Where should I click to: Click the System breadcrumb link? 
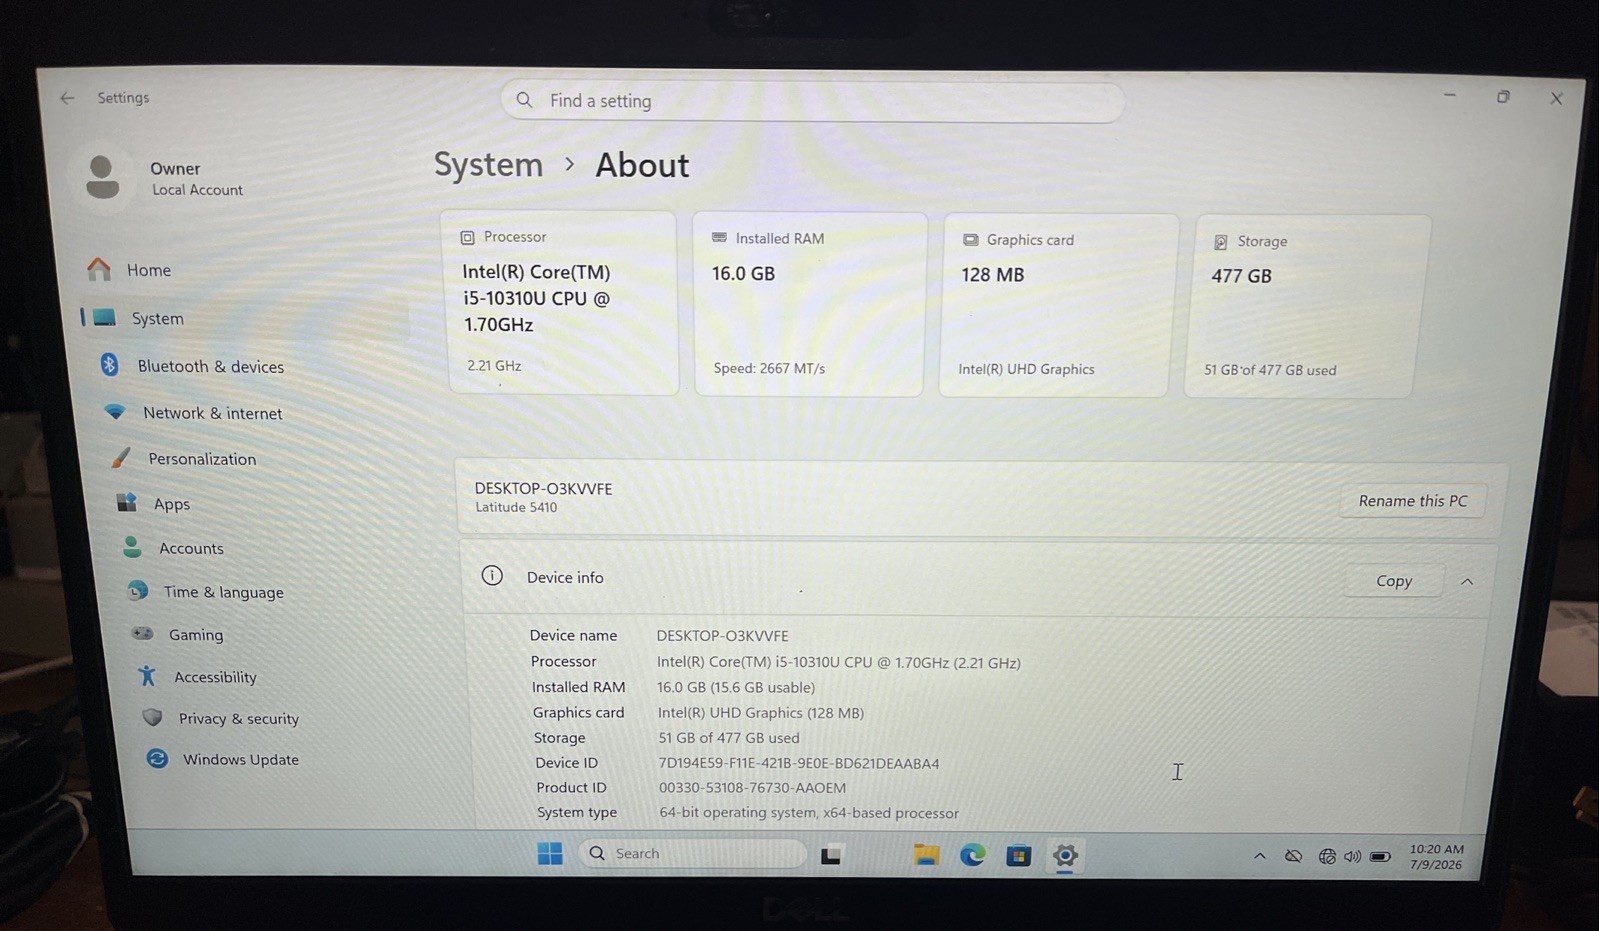coord(488,164)
